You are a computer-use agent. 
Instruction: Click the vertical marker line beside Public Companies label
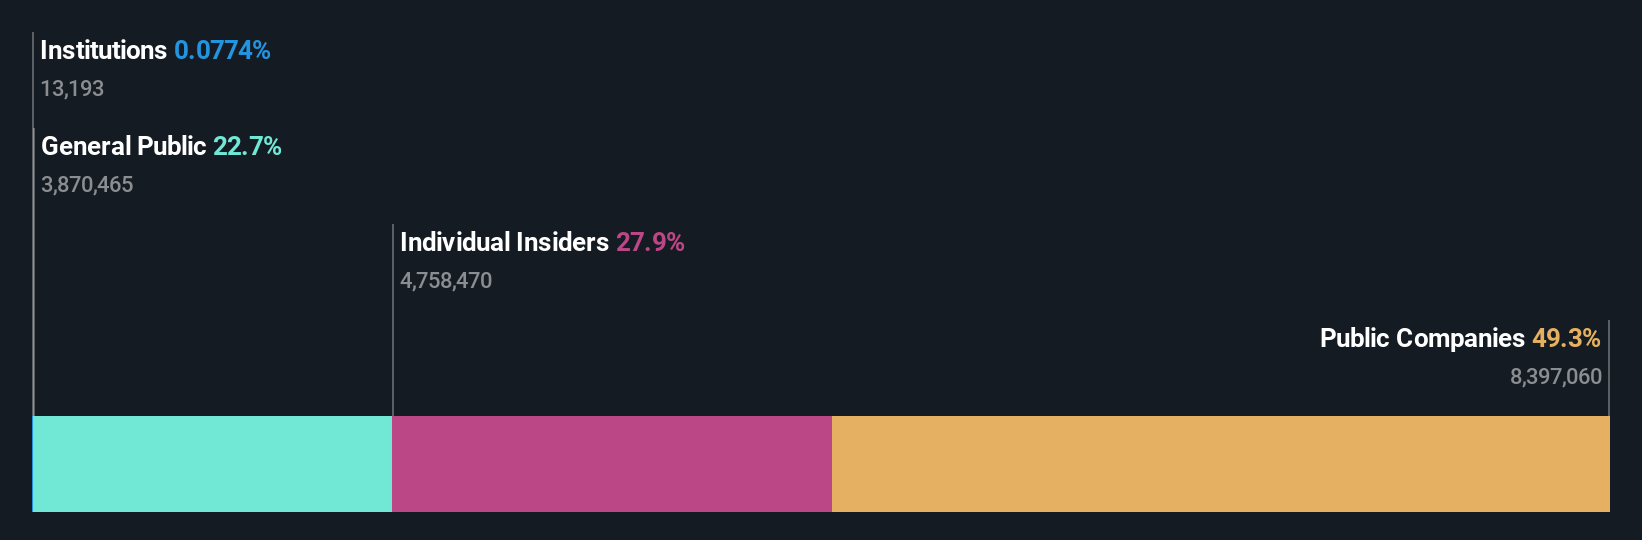[1608, 368]
